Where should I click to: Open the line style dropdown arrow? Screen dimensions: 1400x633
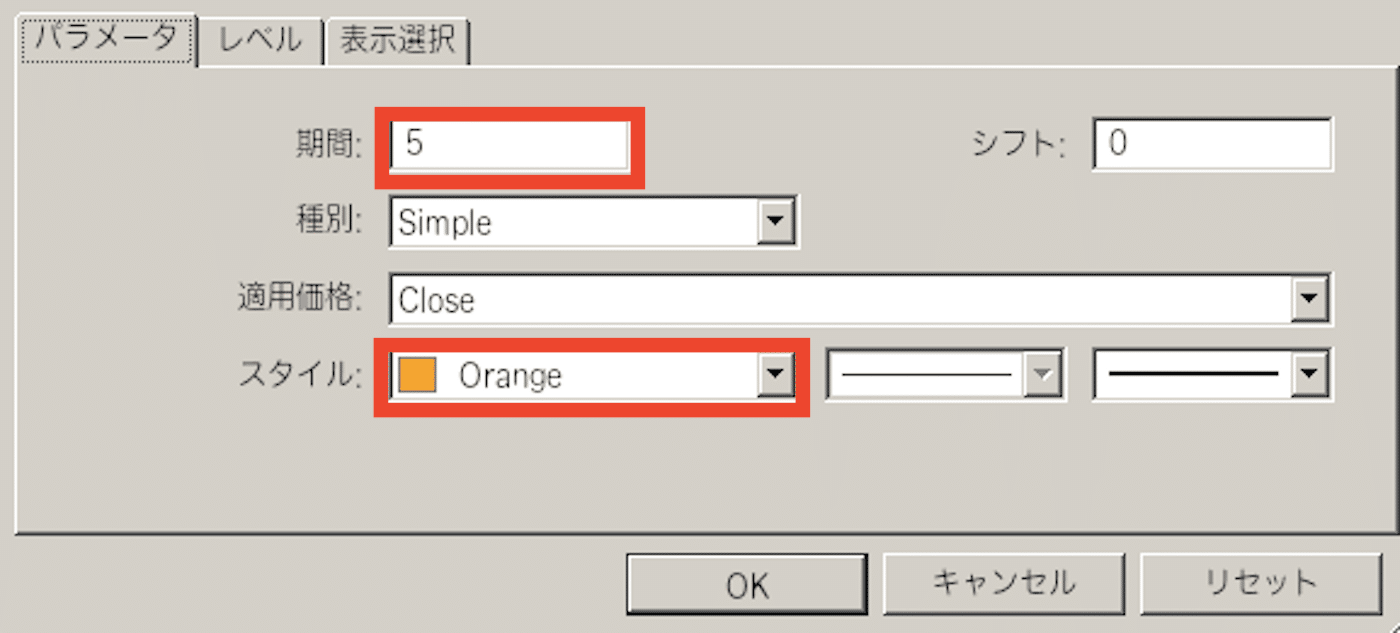1041,376
